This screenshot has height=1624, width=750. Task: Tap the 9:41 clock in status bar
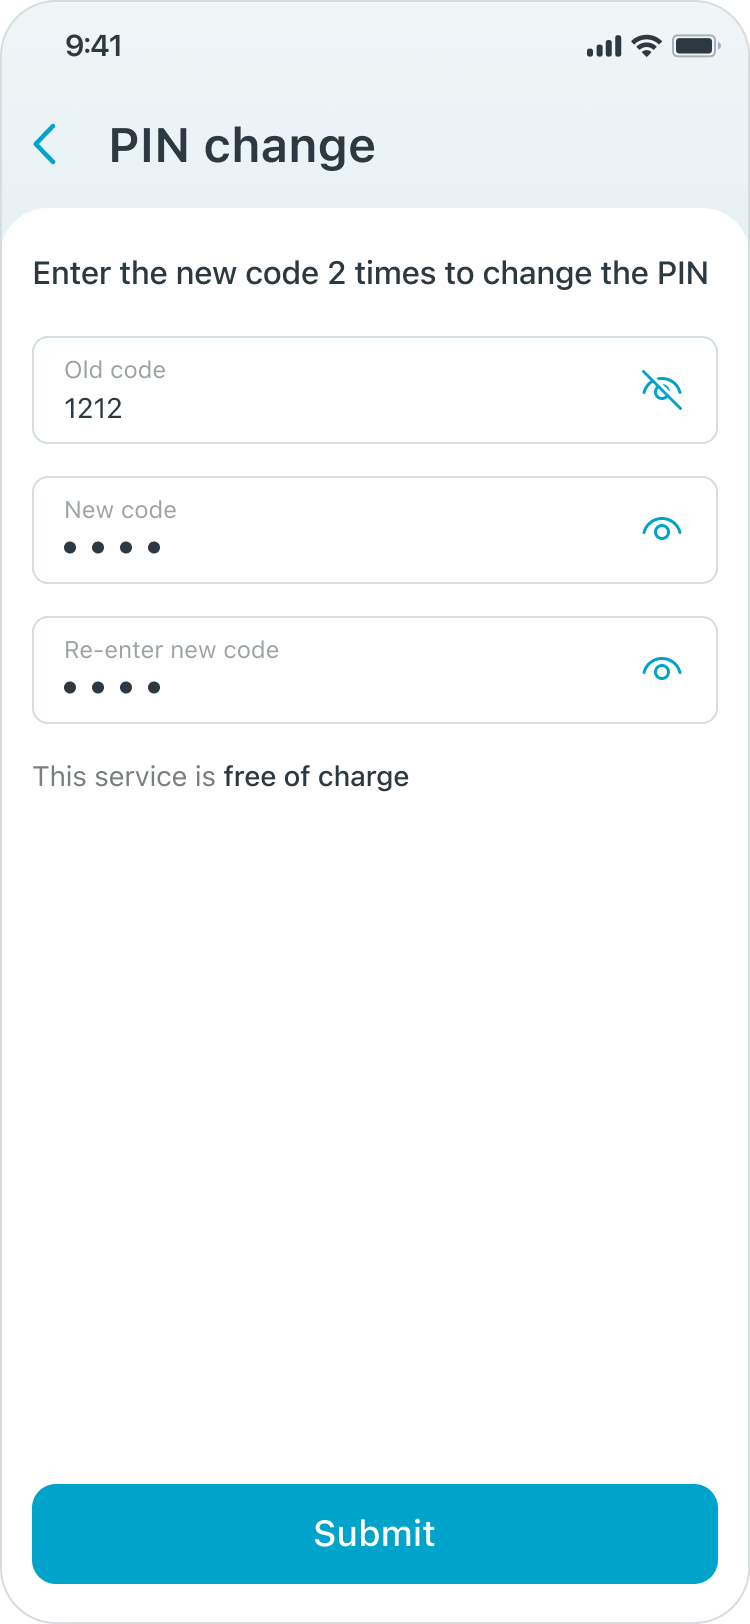[93, 46]
